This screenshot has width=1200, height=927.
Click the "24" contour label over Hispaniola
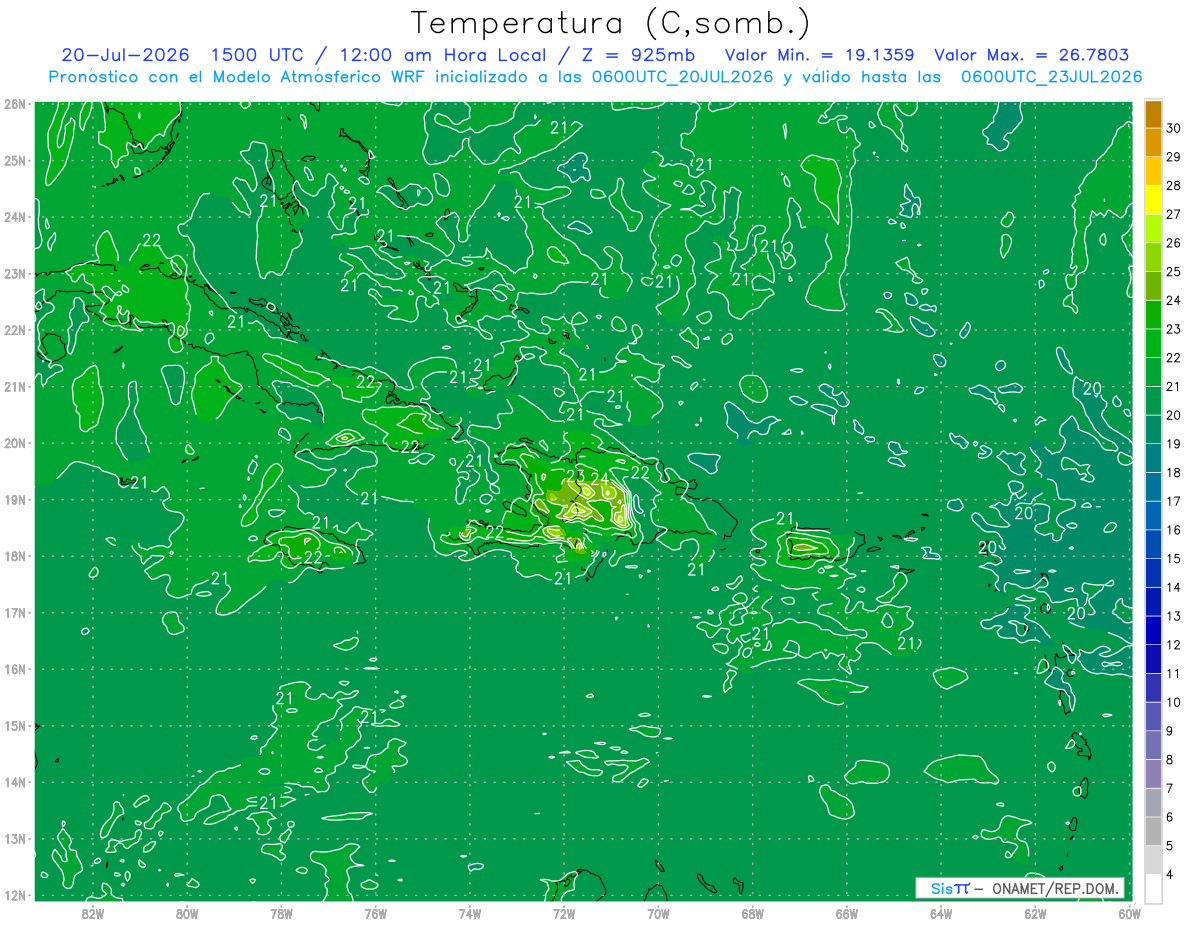point(600,479)
